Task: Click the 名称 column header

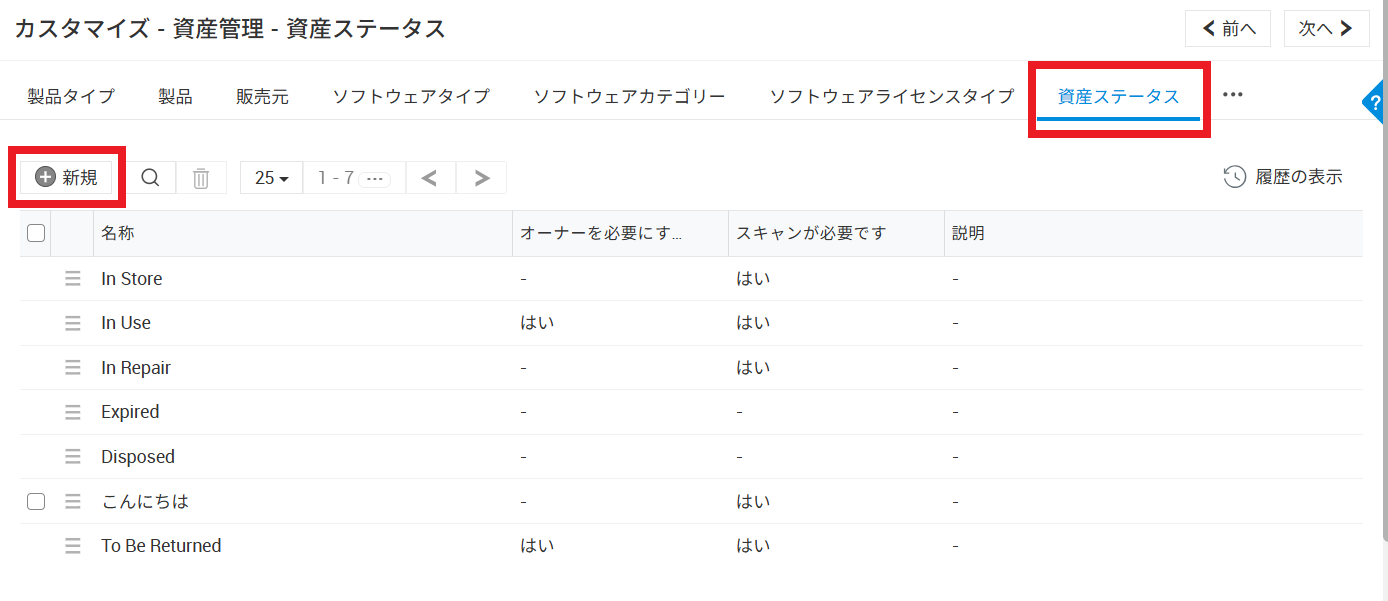Action: [118, 233]
